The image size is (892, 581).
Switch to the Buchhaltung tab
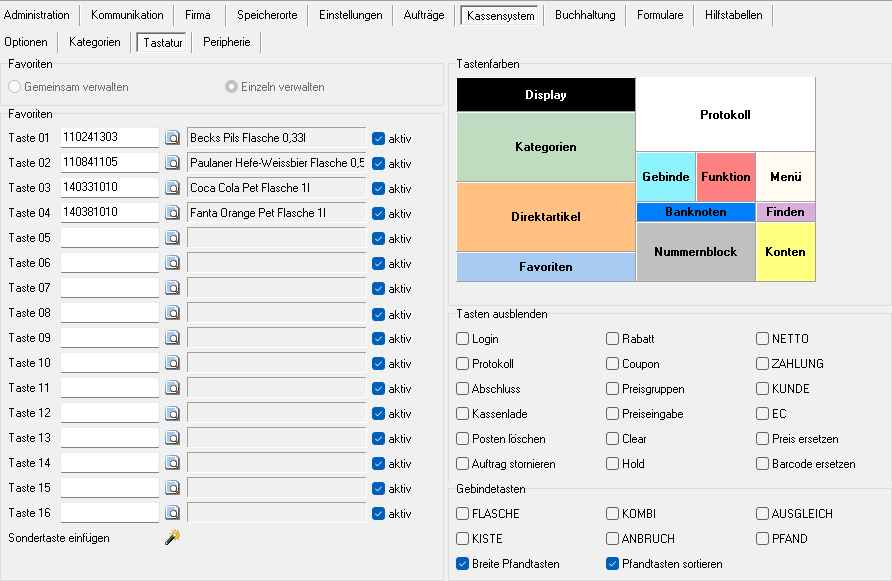[585, 15]
